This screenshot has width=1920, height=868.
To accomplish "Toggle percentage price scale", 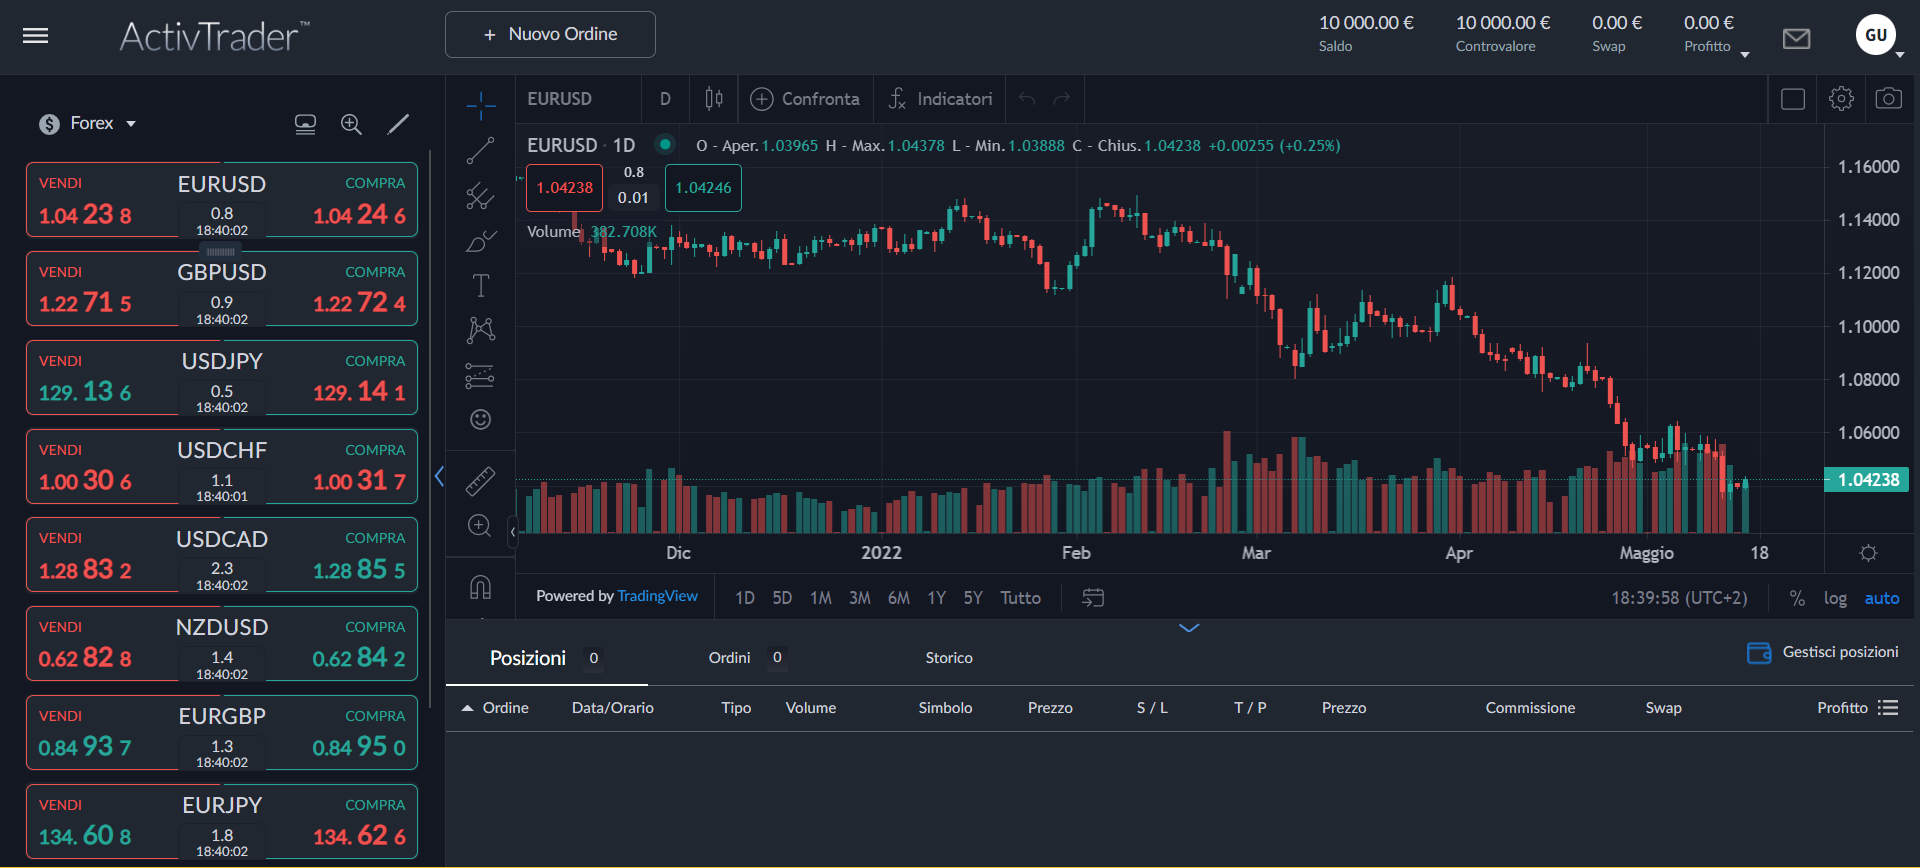I will 1797,598.
